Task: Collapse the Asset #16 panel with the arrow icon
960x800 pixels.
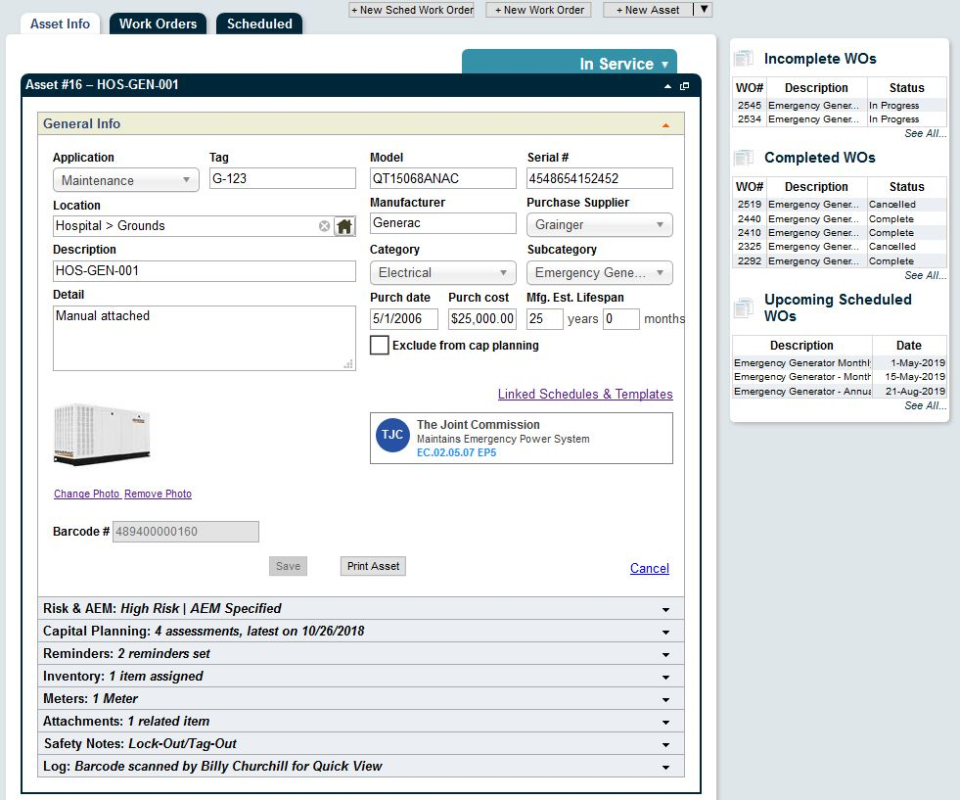Action: pyautogui.click(x=668, y=87)
